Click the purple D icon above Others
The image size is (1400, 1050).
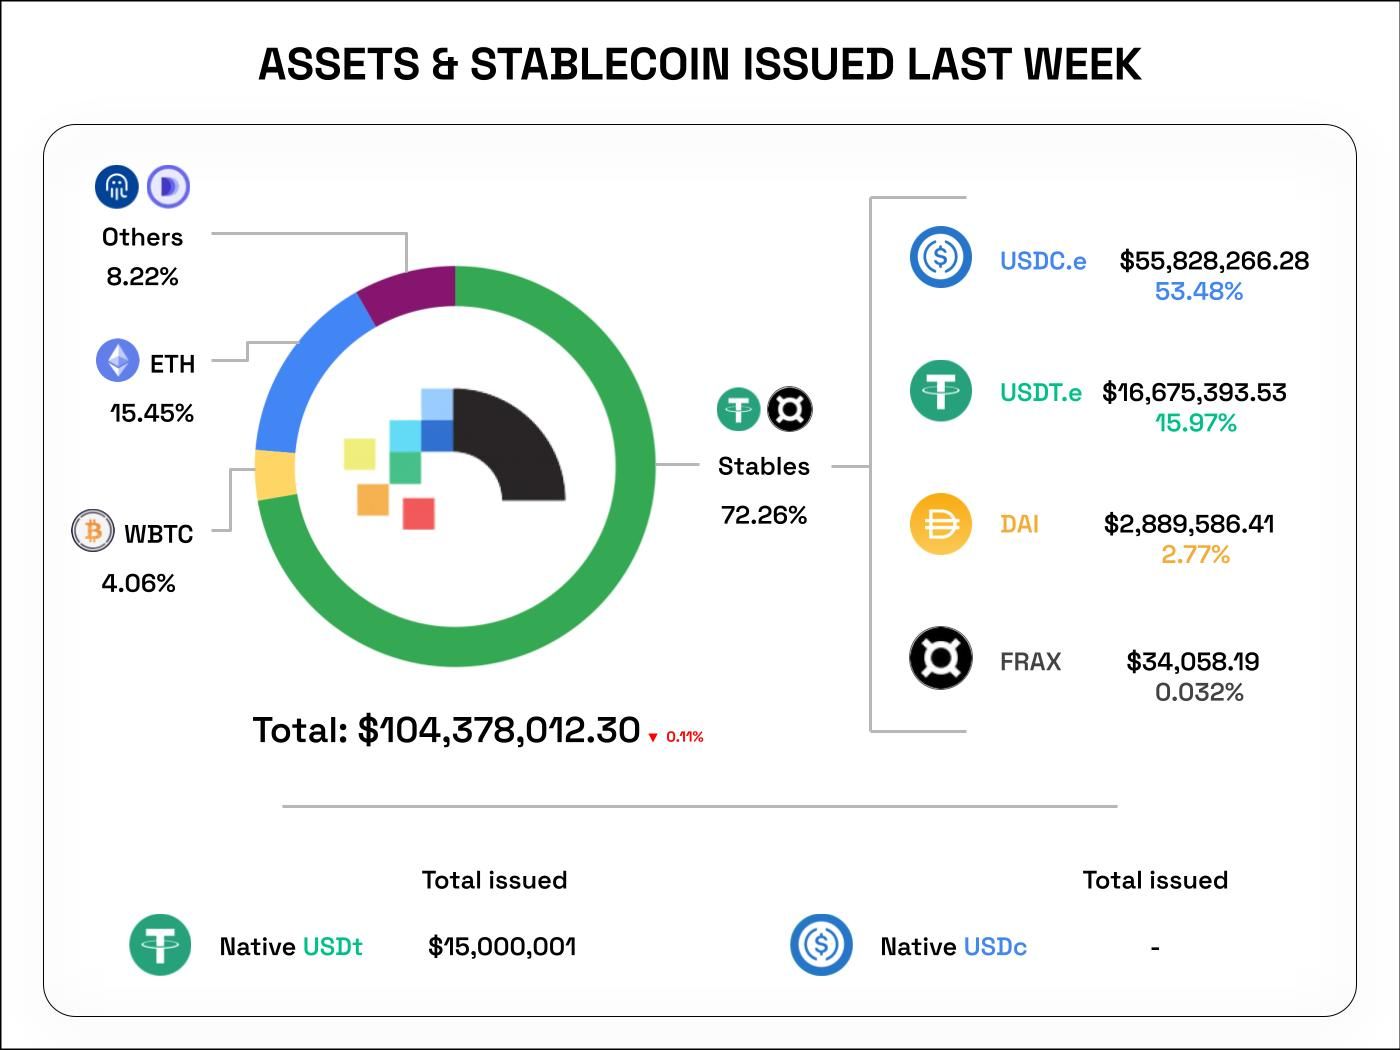[x=168, y=186]
